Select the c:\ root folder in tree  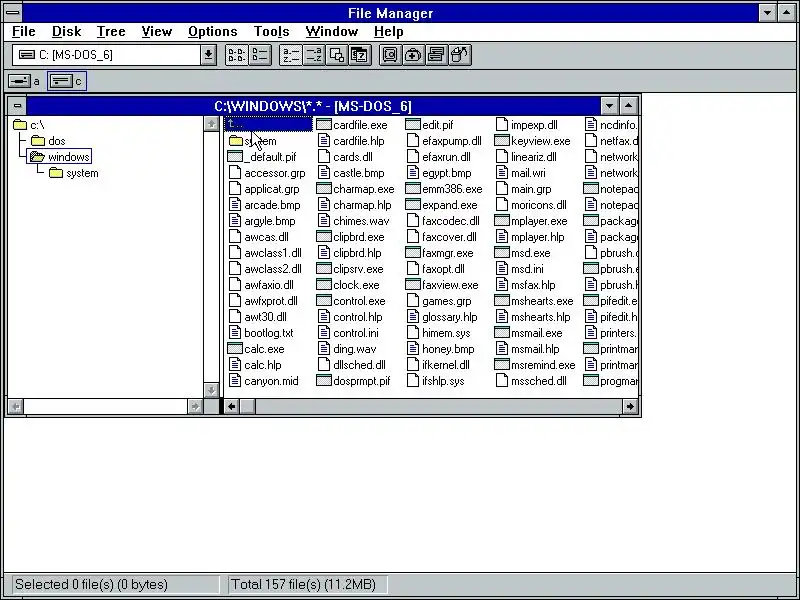(x=29, y=125)
